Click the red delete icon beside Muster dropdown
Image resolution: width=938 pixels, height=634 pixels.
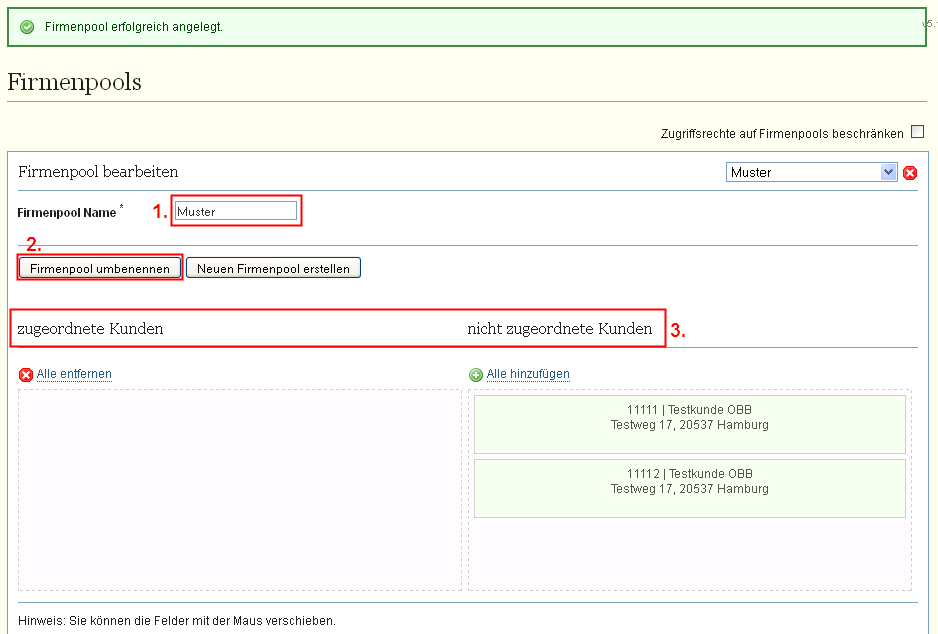coord(910,173)
